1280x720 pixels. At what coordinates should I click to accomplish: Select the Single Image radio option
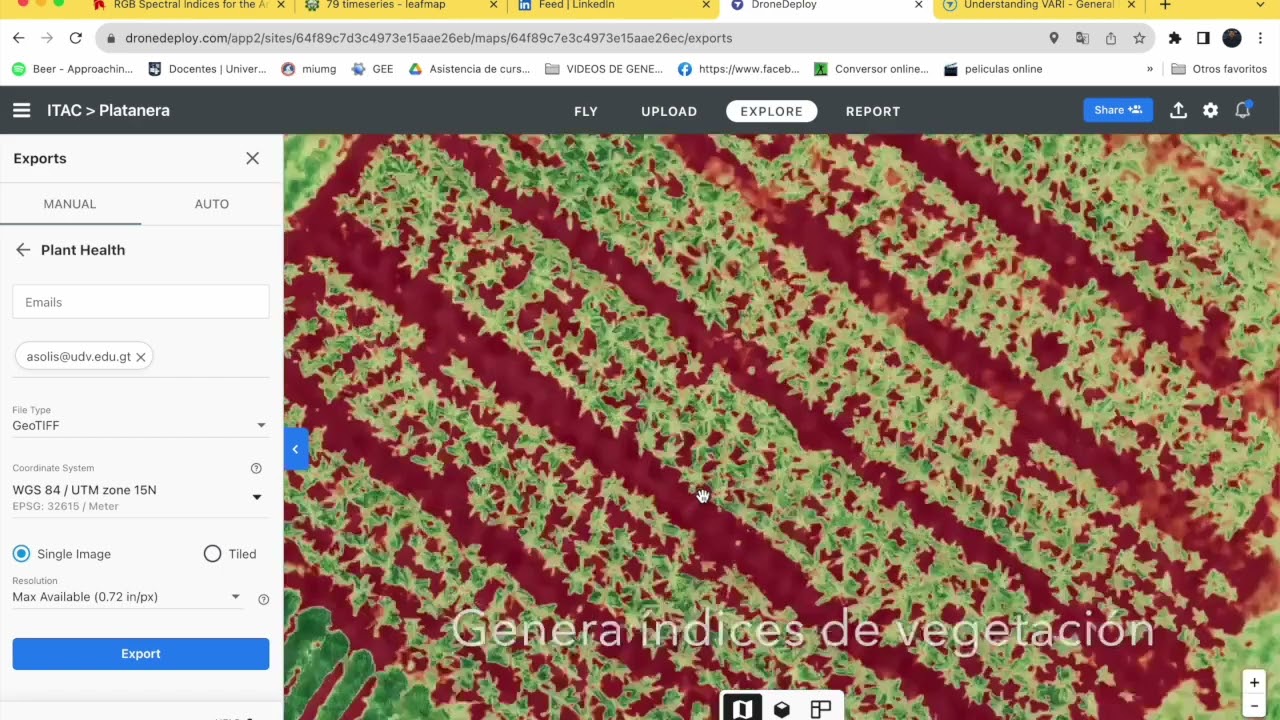click(x=21, y=554)
